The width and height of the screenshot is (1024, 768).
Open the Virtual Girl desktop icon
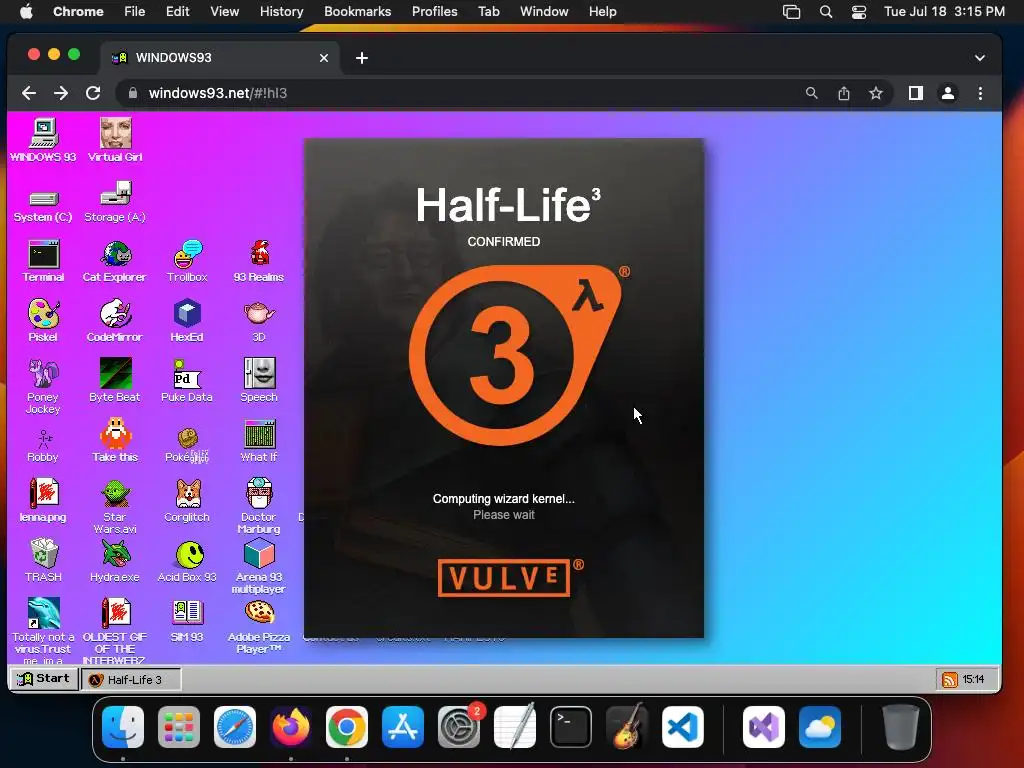[115, 140]
